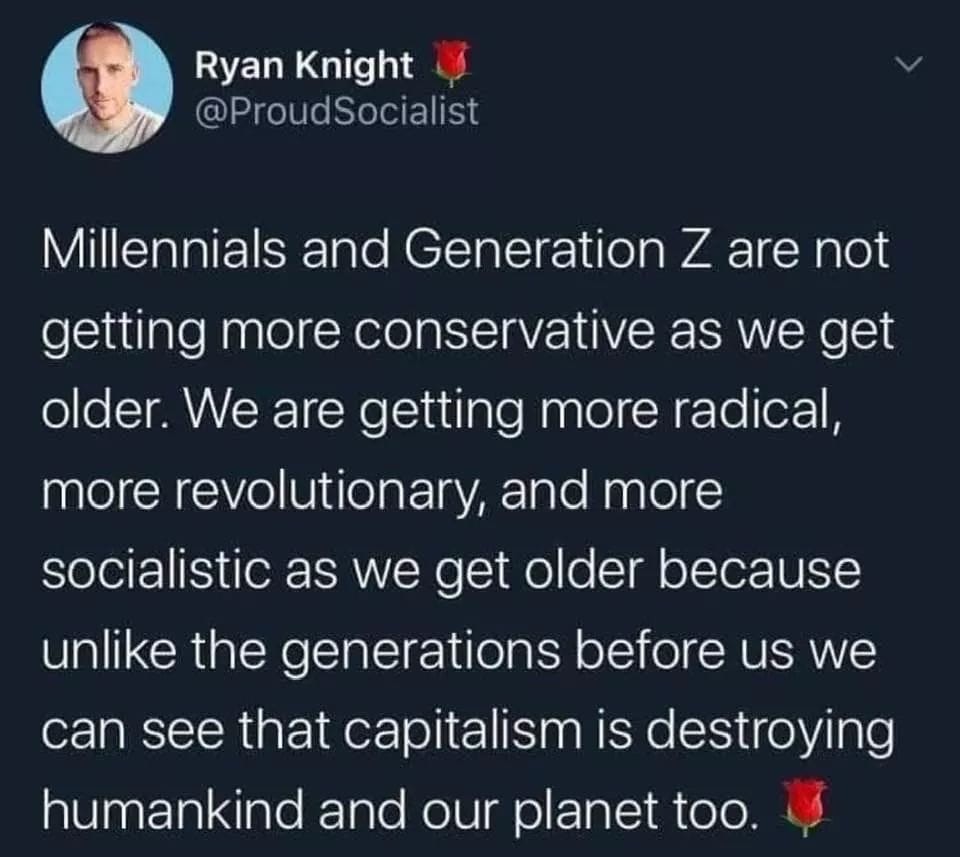The image size is (960, 857).
Task: Expand tweet actions using the caret arrow
Action: pos(908,65)
